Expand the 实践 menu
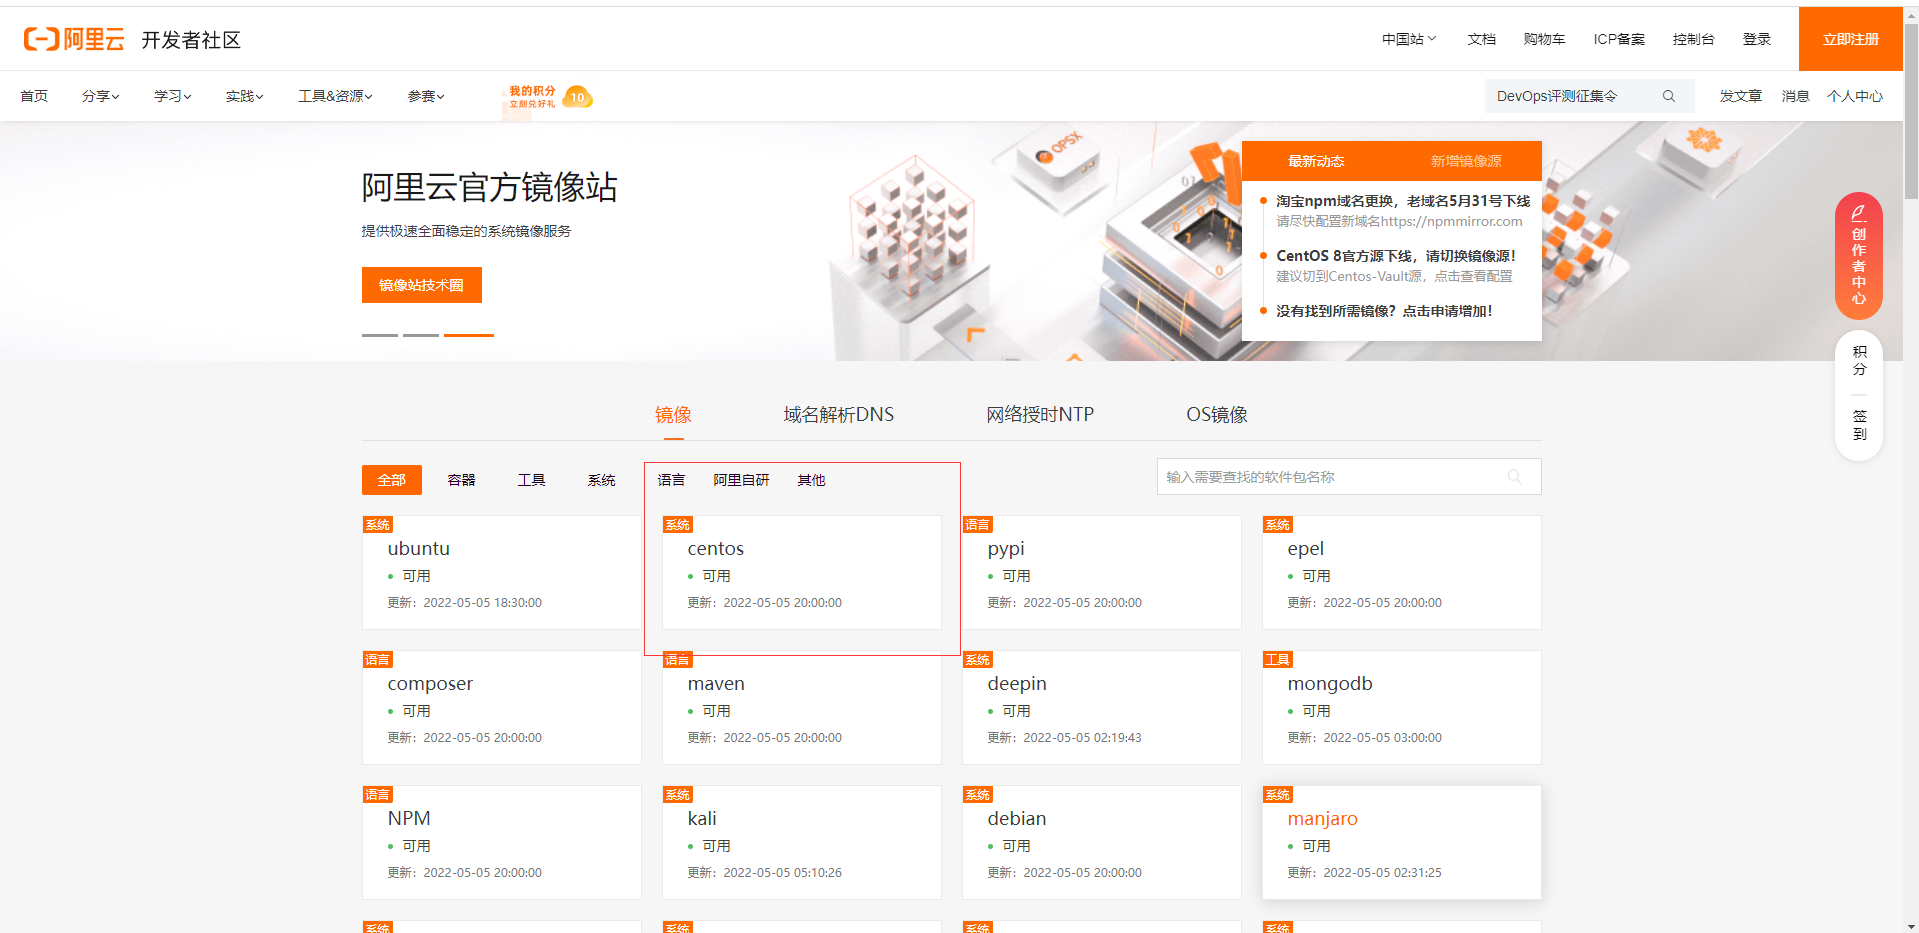 point(244,96)
